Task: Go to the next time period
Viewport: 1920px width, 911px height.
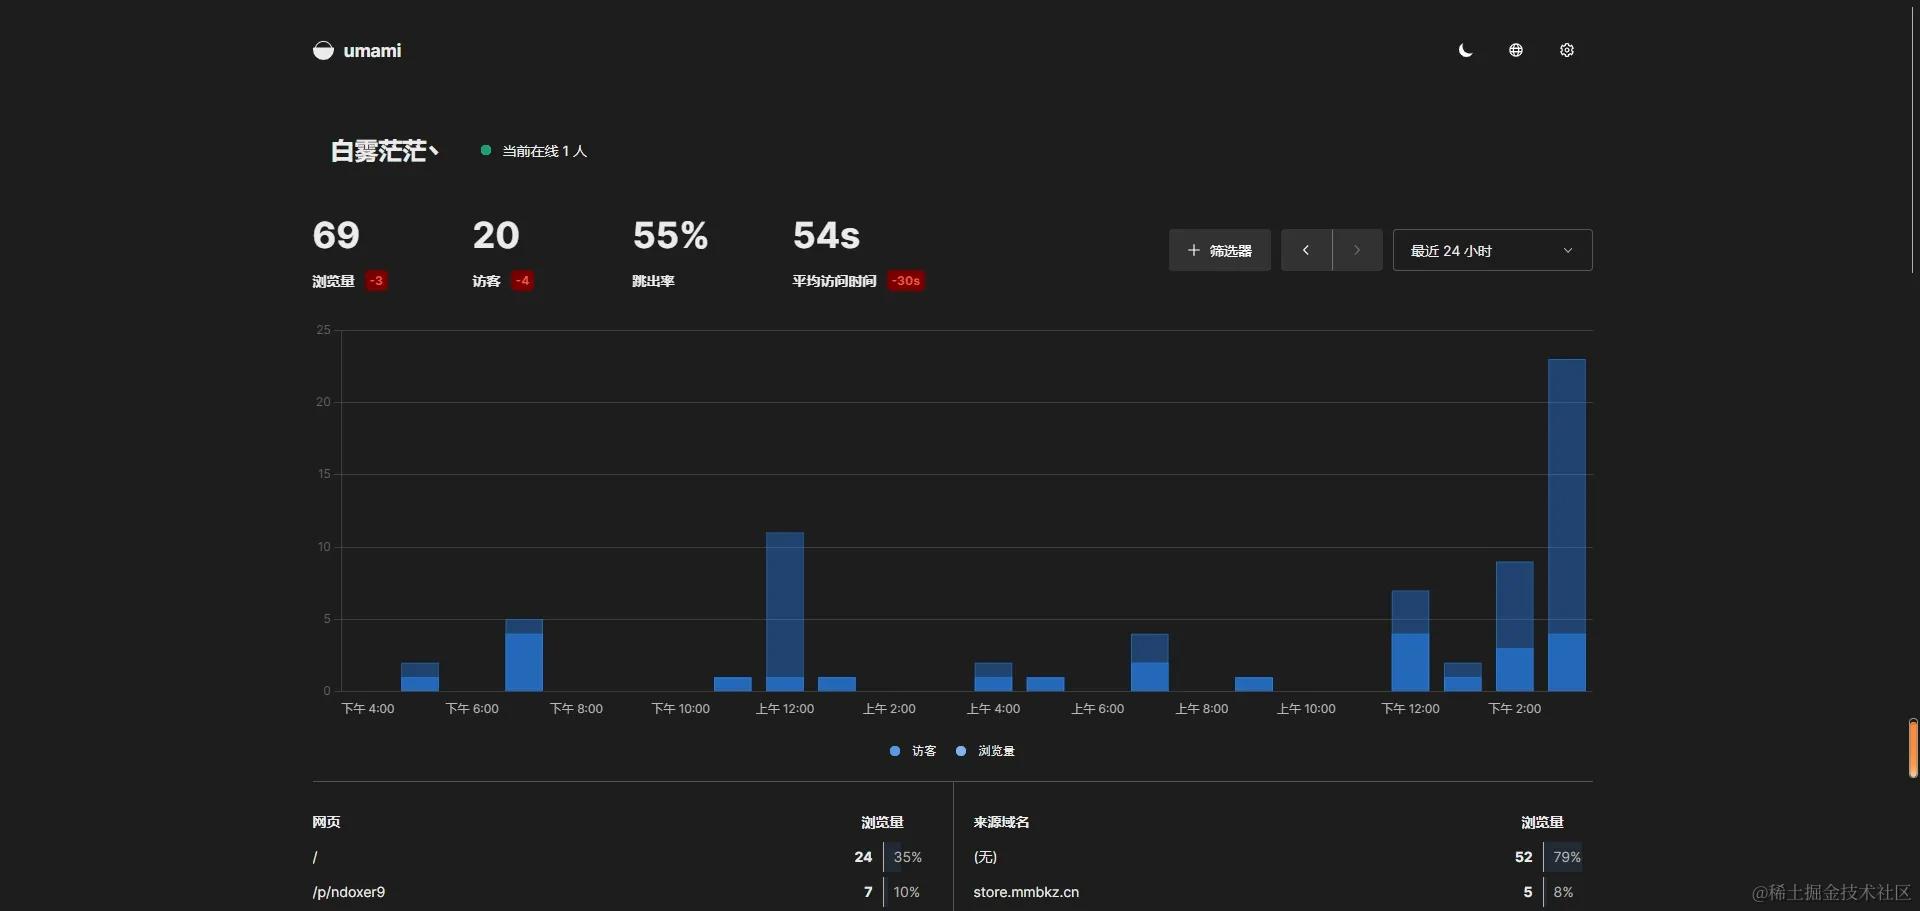Action: coord(1357,250)
